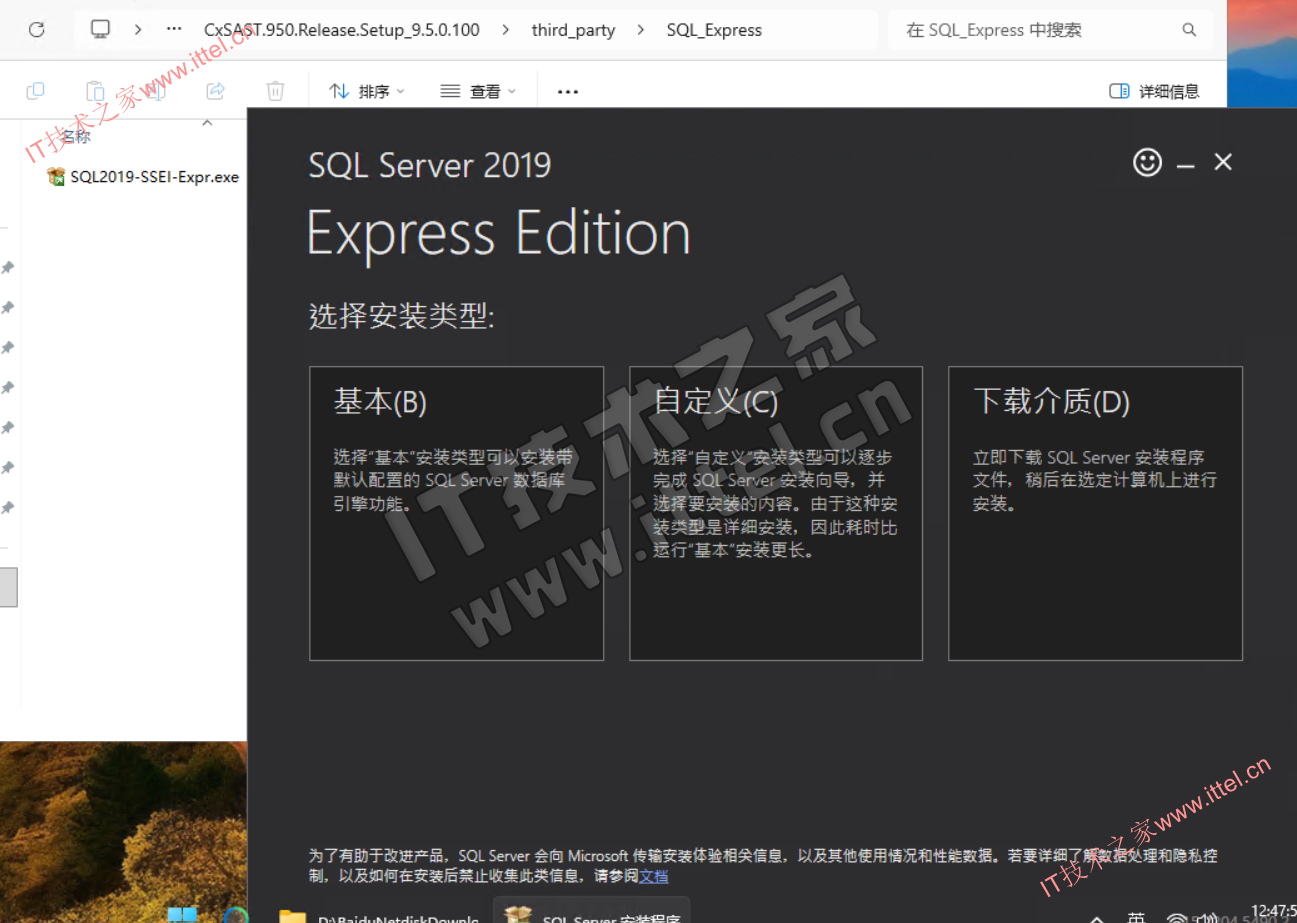The width and height of the screenshot is (1297, 923).
Task: Open the 查看 view dropdown
Action: tap(478, 91)
